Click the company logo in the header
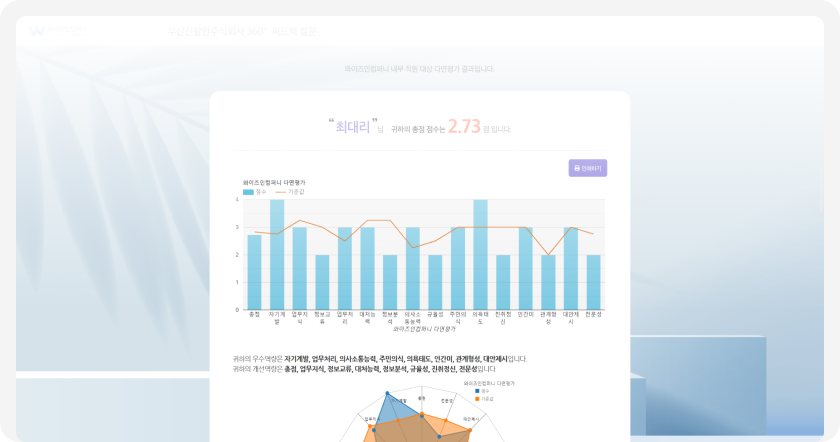This screenshot has width=840, height=442. 57,31
